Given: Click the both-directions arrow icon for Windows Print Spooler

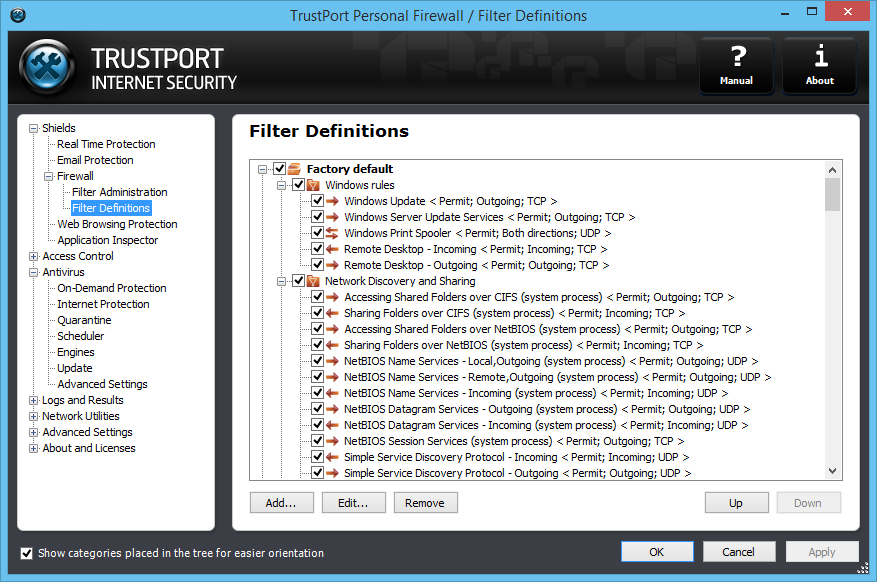Looking at the screenshot, I should 332,233.
